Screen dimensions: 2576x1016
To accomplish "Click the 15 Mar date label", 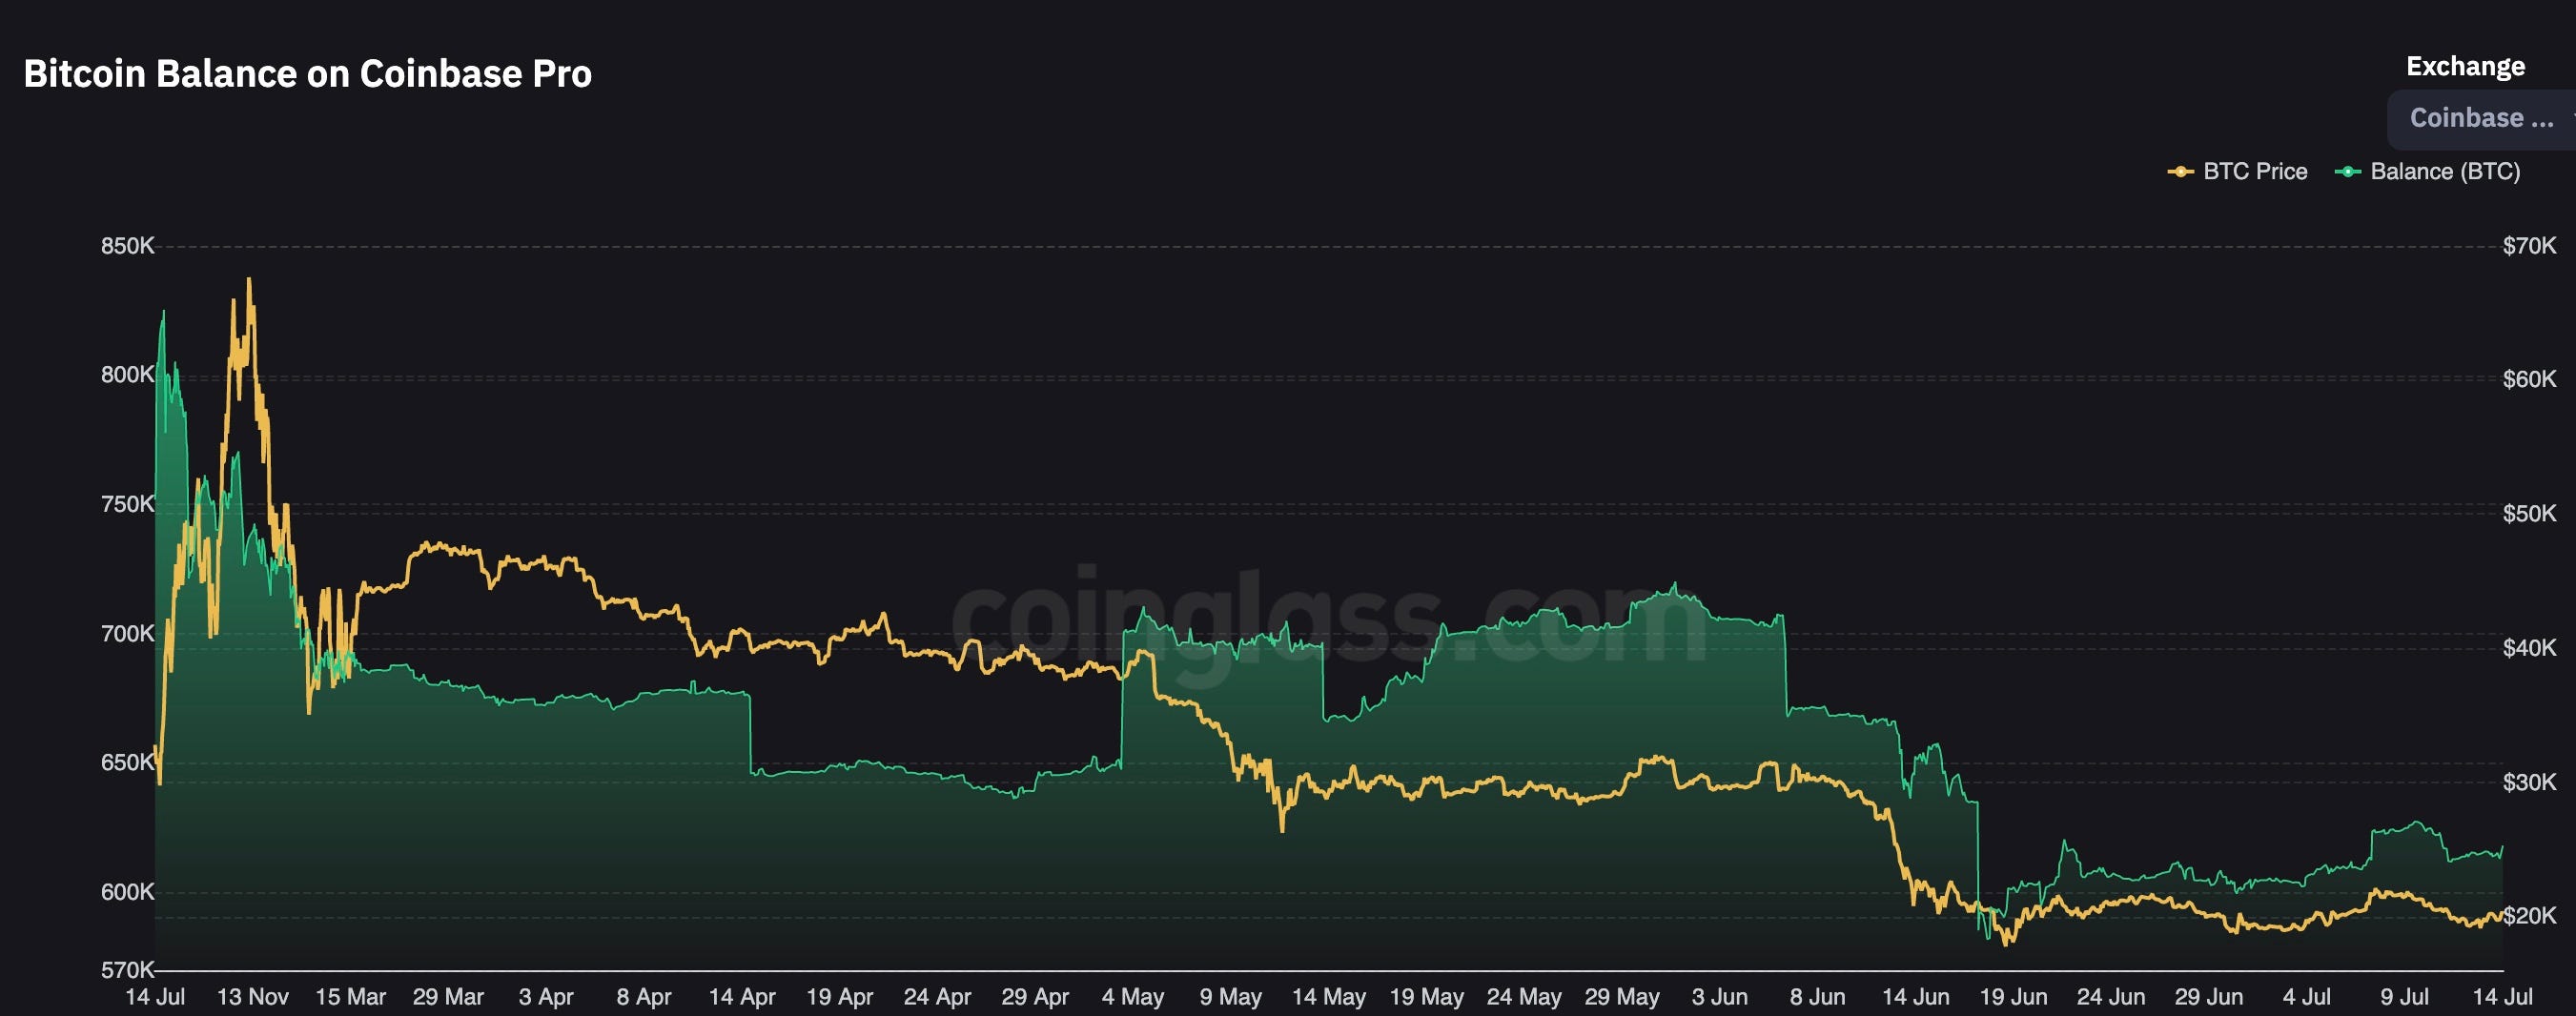I will point(350,997).
